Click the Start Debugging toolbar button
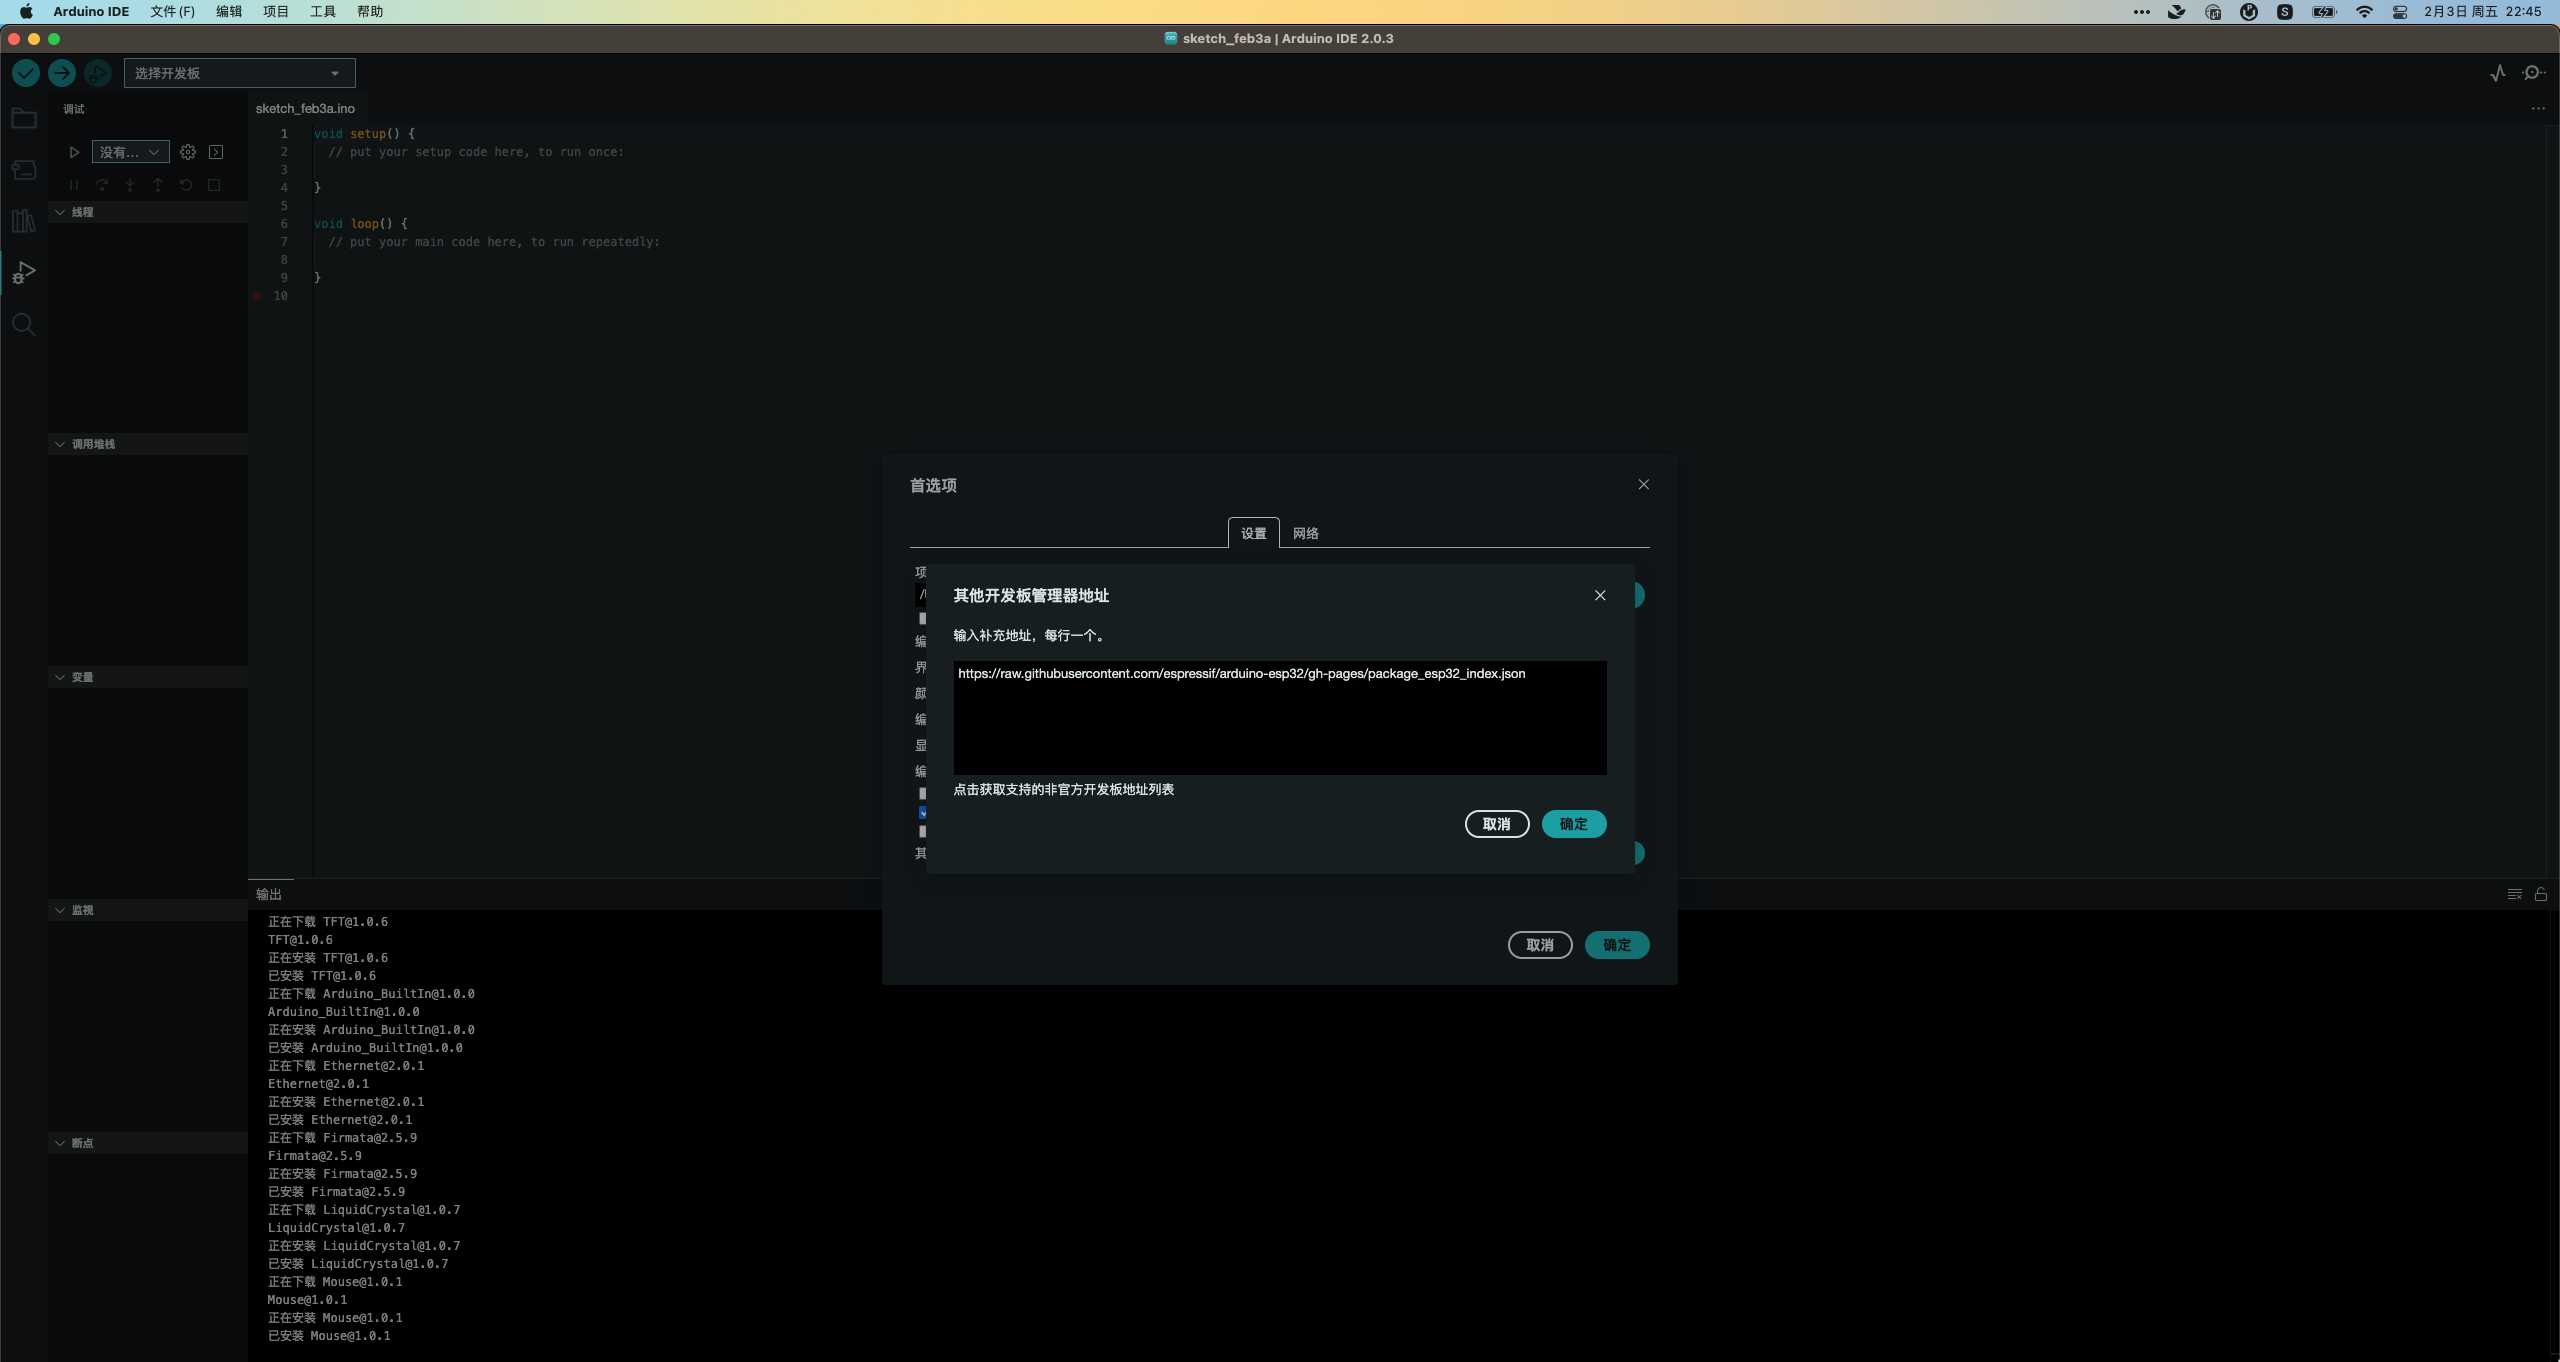Viewport: 2560px width, 1362px height. pos(97,73)
